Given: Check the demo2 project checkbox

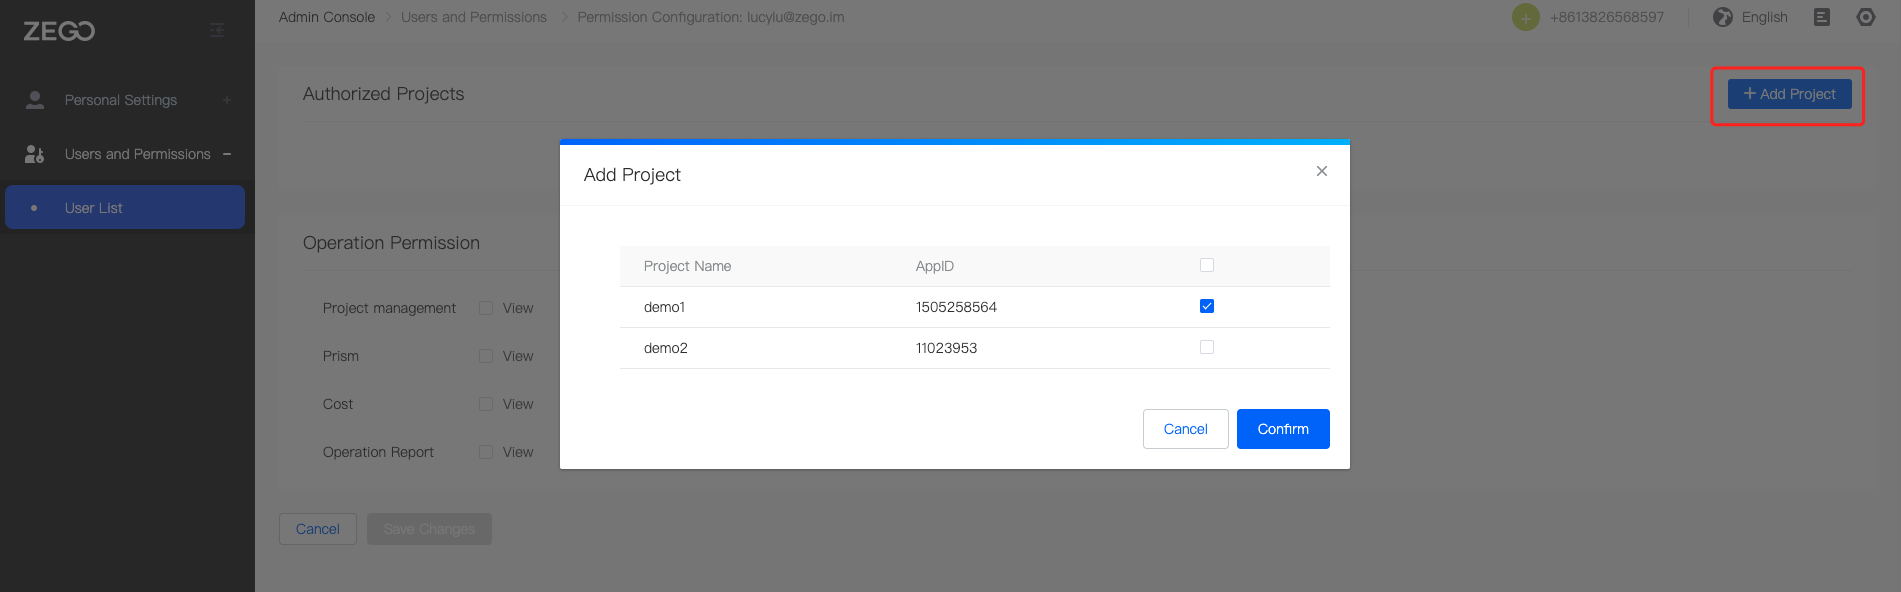Looking at the screenshot, I should point(1206,347).
